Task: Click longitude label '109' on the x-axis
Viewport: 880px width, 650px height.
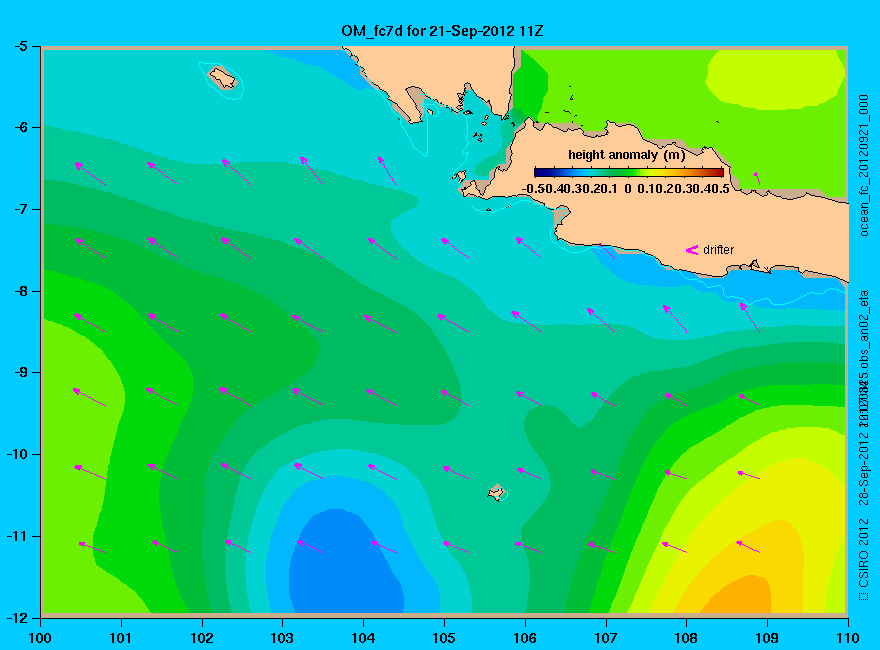Action: [x=767, y=638]
